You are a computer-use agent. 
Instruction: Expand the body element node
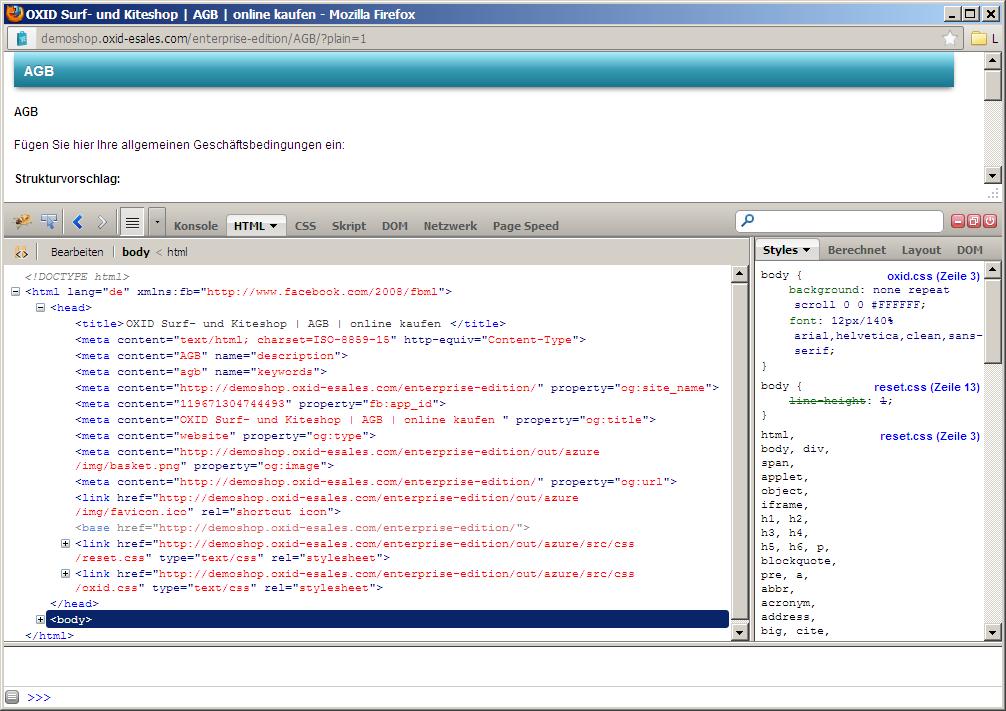click(41, 620)
